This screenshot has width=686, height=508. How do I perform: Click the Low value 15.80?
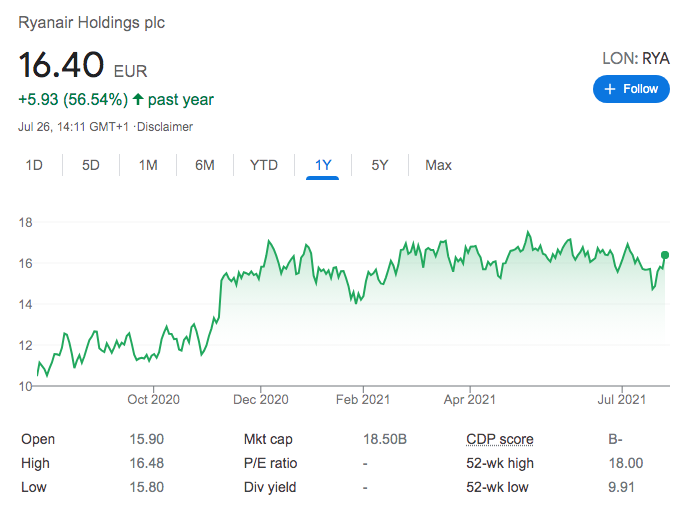point(147,487)
